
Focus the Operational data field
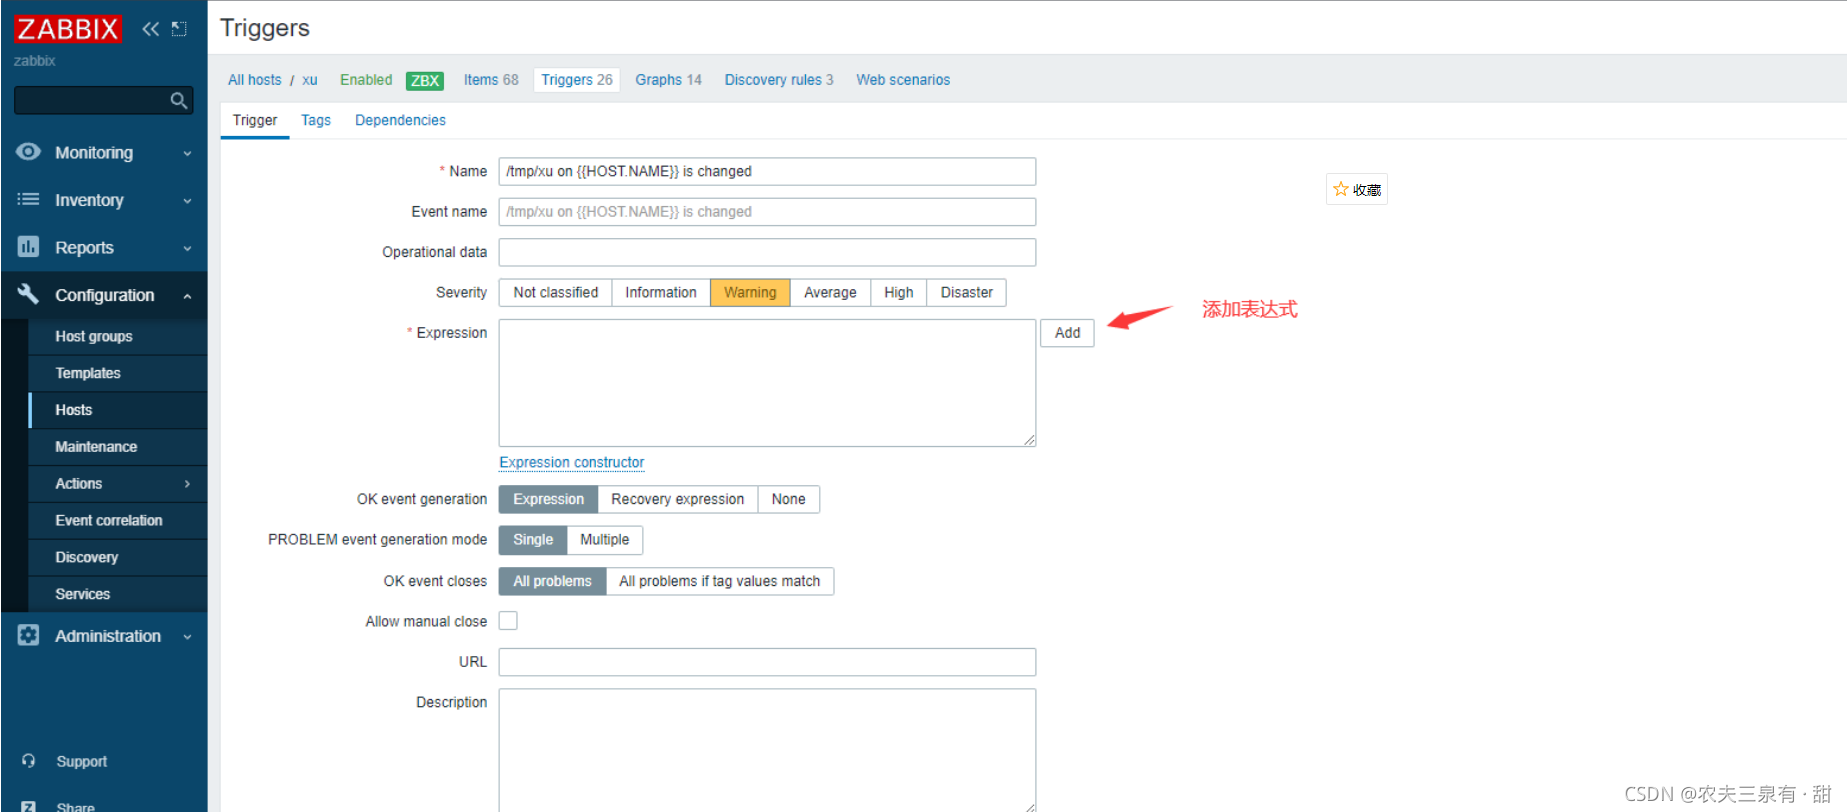click(767, 252)
